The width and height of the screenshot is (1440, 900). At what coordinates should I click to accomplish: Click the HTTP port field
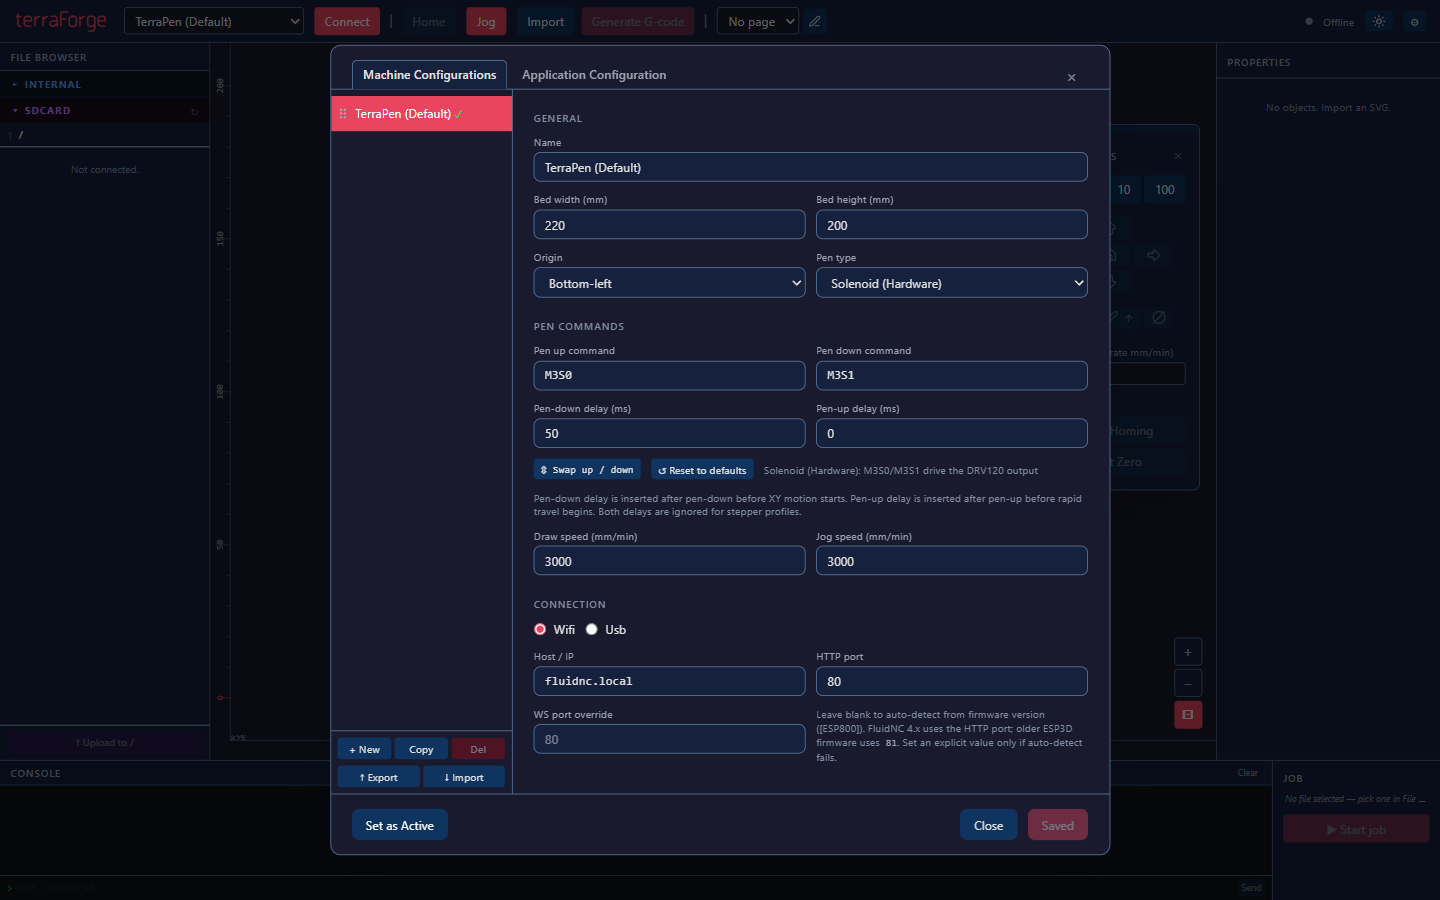(x=952, y=681)
